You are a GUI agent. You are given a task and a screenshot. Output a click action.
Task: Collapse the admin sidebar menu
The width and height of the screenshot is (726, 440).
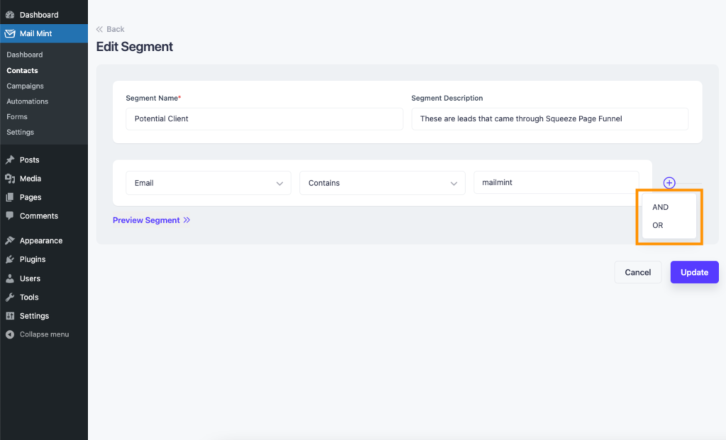[37, 334]
